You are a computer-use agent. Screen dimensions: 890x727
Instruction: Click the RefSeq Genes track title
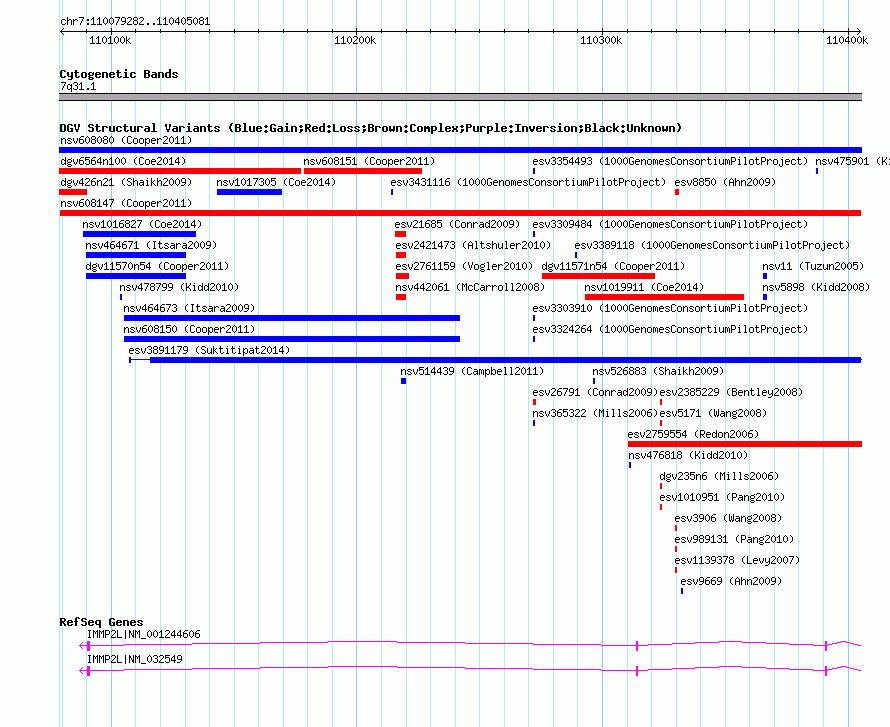(101, 622)
